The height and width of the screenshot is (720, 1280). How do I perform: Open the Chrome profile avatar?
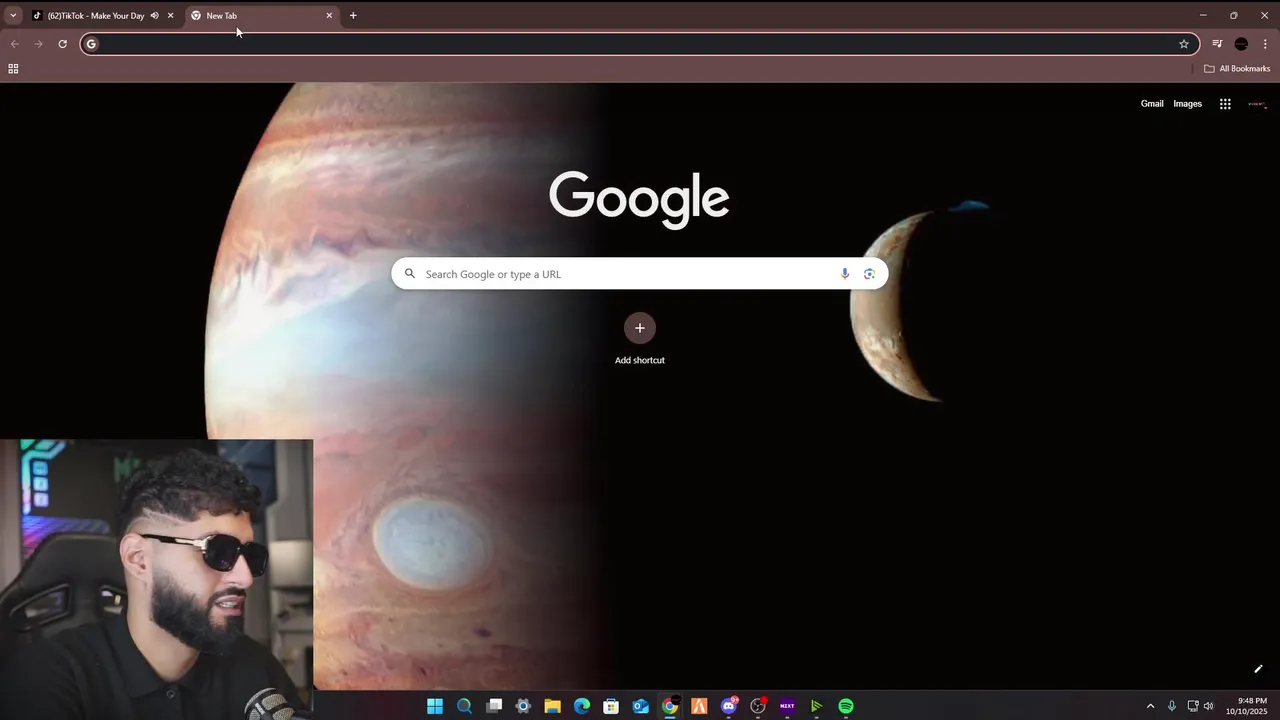point(1241,44)
